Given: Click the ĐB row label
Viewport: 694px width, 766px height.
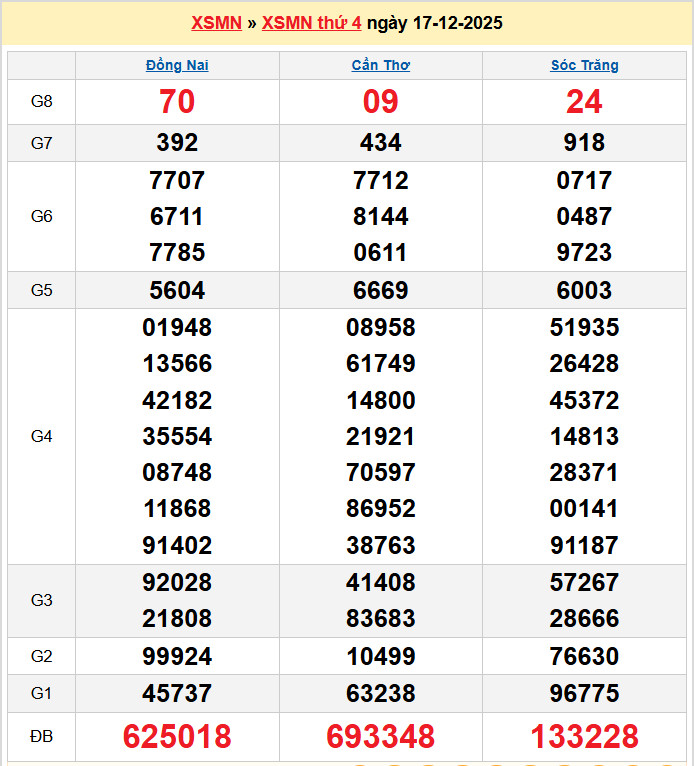Looking at the screenshot, I should tap(41, 737).
